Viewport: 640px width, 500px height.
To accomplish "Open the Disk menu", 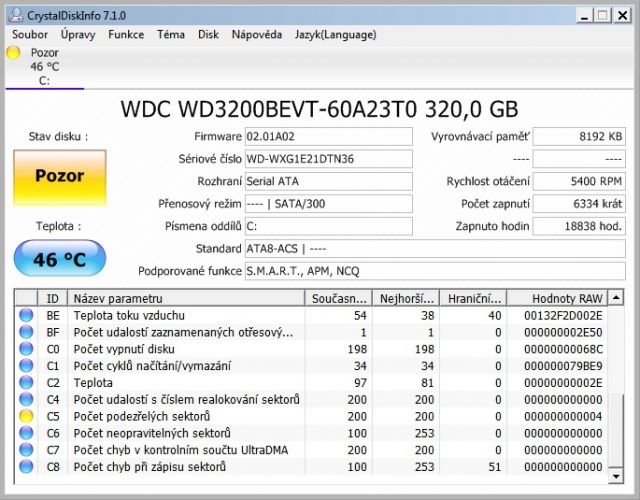I will click(208, 35).
